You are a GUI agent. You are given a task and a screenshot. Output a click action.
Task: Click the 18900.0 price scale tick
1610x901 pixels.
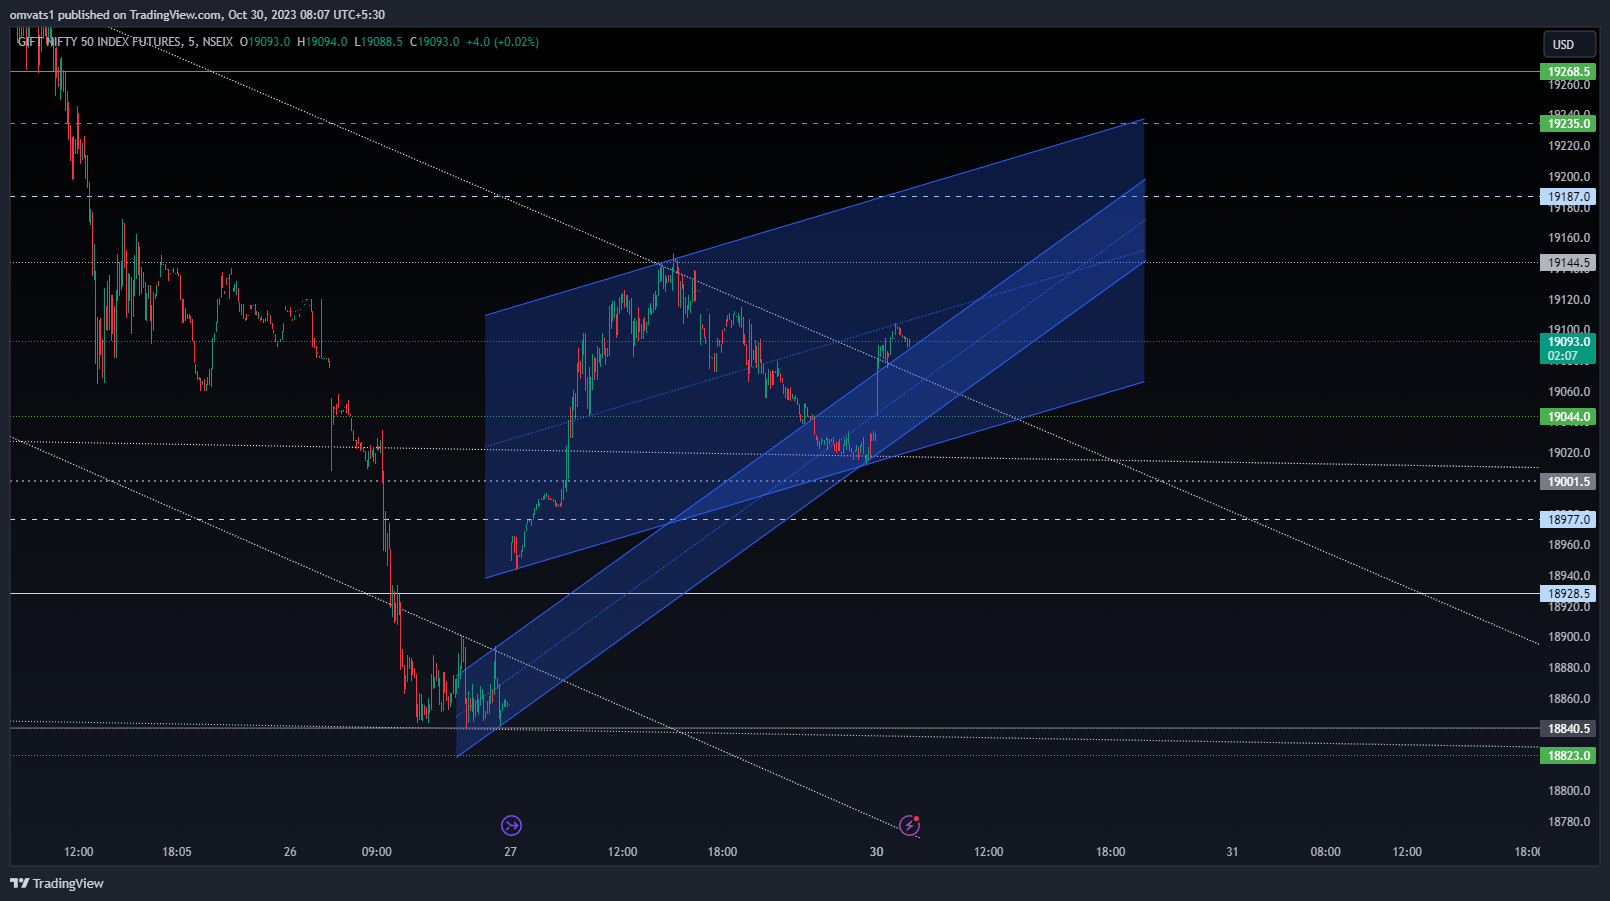click(1569, 637)
